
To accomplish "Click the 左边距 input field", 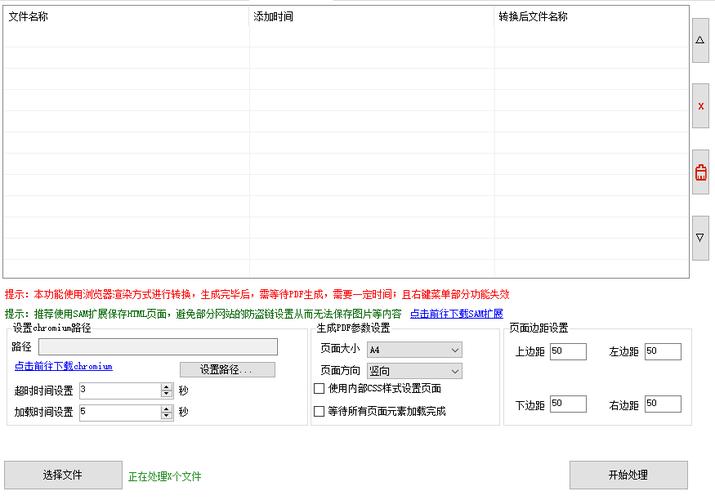I will coord(663,351).
